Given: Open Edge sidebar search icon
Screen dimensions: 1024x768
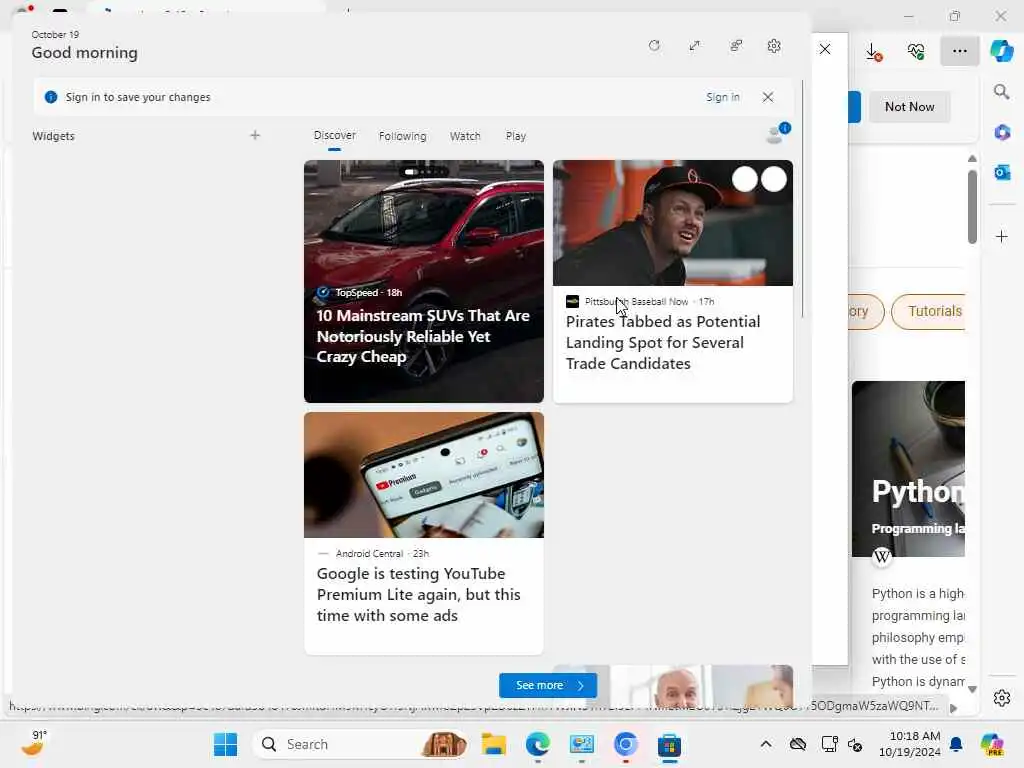Looking at the screenshot, I should tap(1002, 92).
